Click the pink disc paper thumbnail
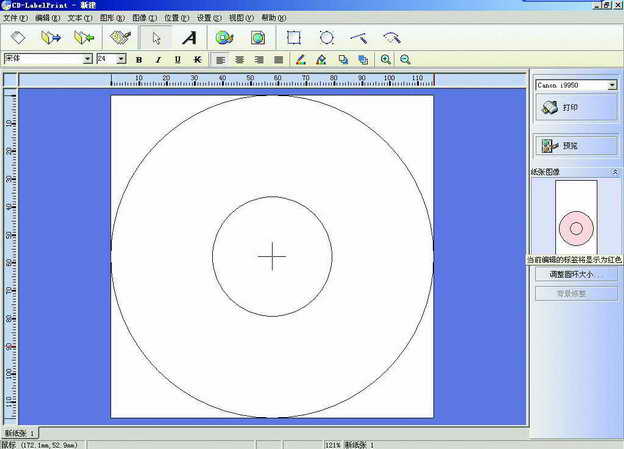624x449 pixels. click(x=576, y=229)
